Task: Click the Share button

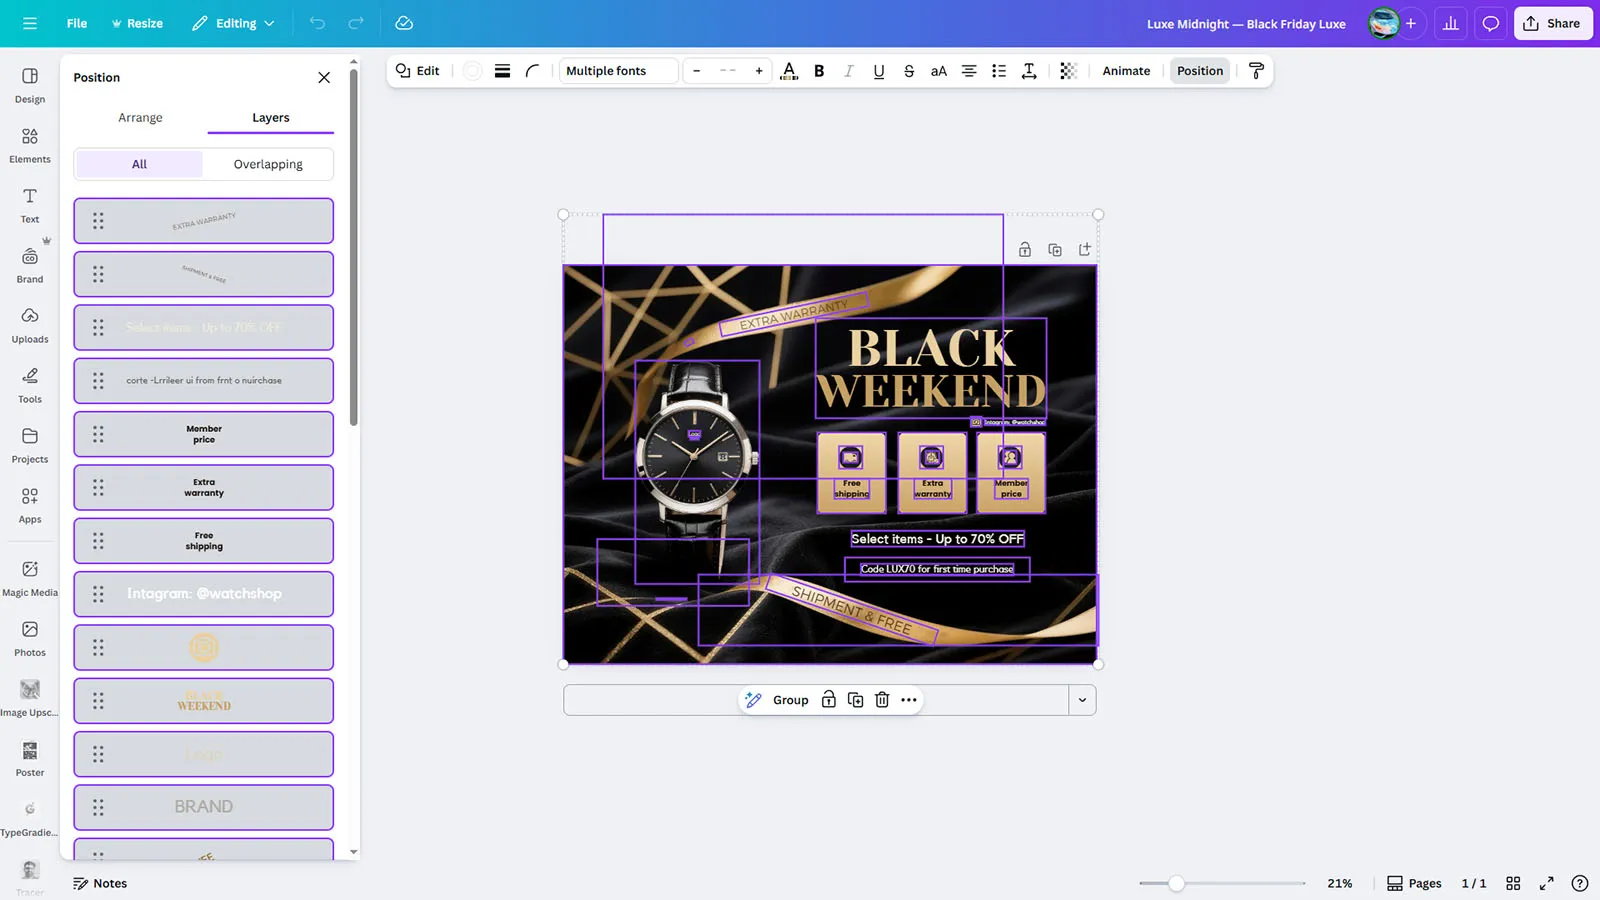Action: coord(1552,23)
